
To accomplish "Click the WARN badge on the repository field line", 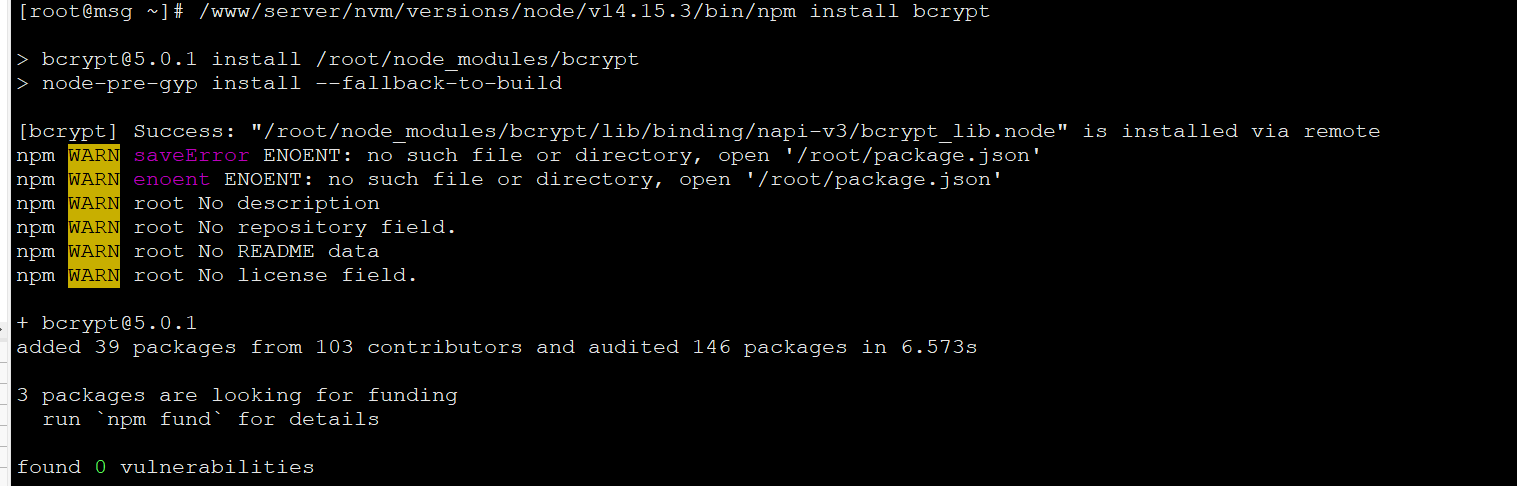I will 94,227.
